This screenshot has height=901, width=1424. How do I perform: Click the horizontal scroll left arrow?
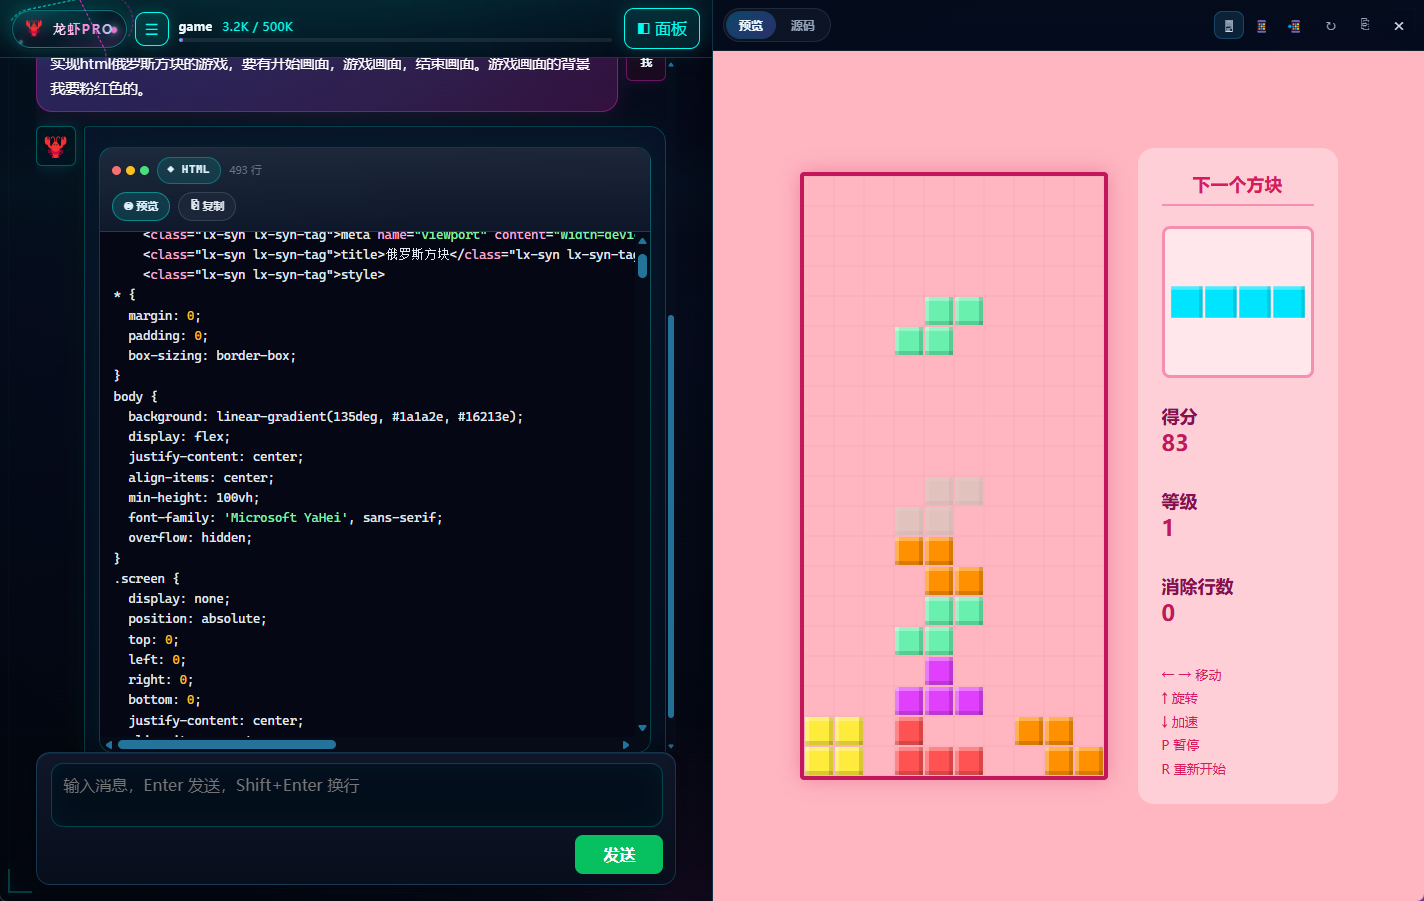point(108,745)
